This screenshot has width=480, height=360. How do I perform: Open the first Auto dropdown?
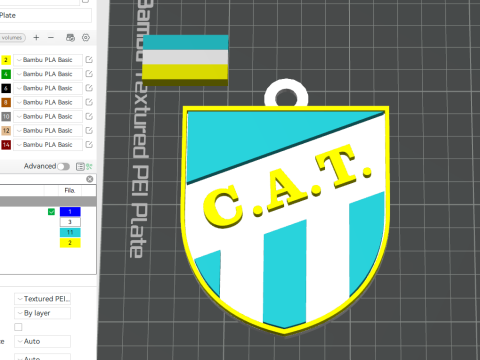point(42,341)
